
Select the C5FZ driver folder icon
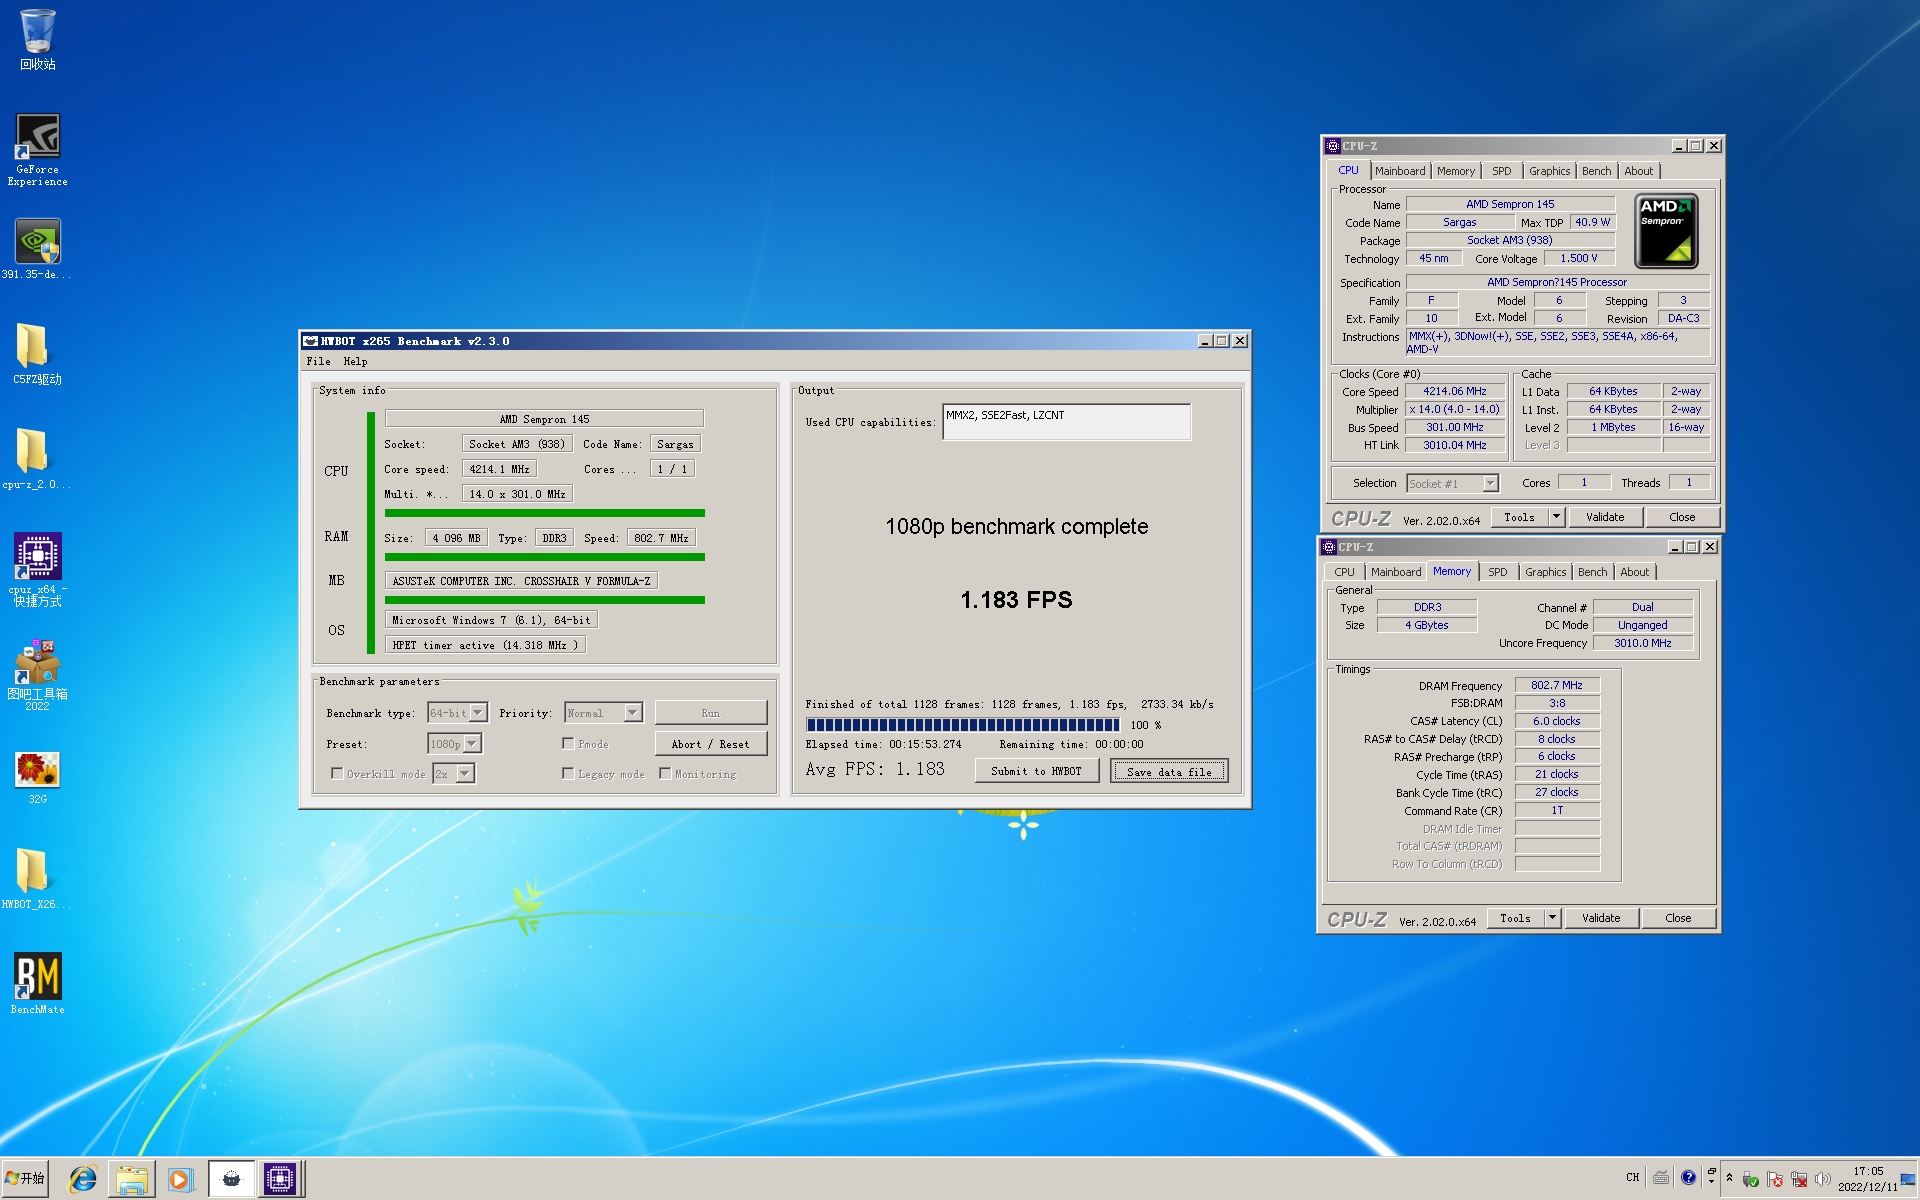tap(37, 354)
